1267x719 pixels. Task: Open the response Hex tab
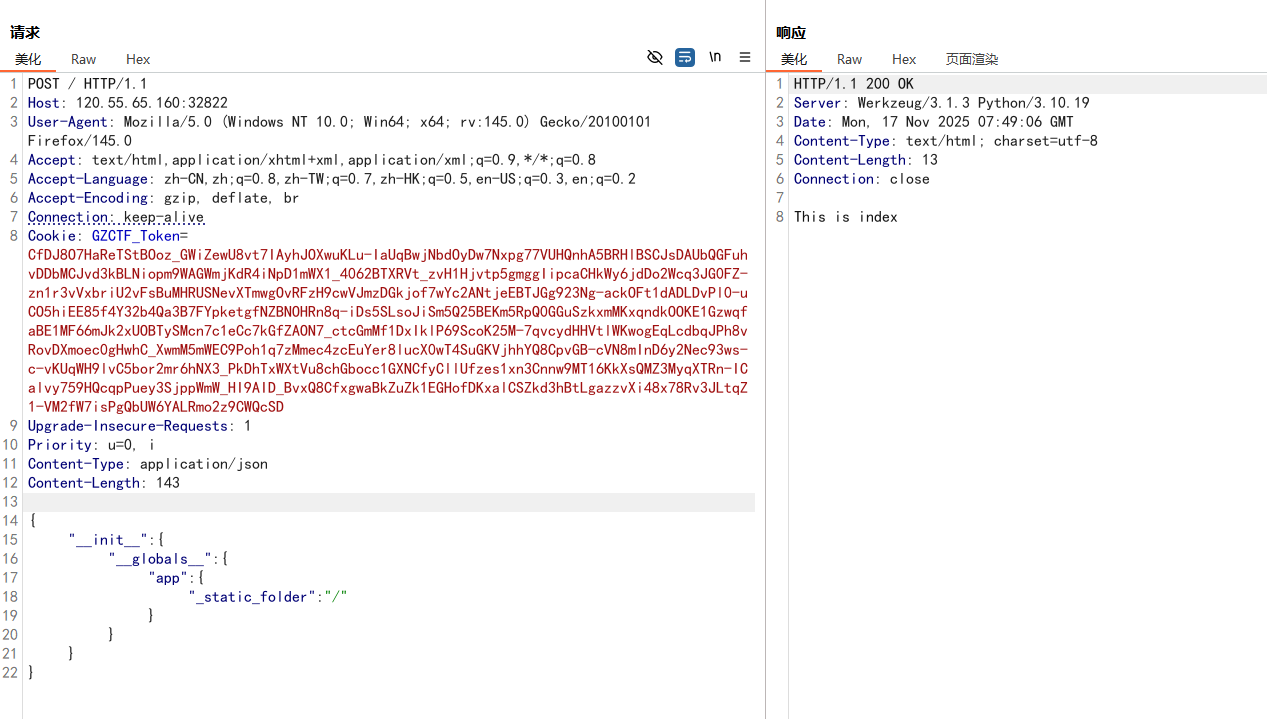point(904,59)
